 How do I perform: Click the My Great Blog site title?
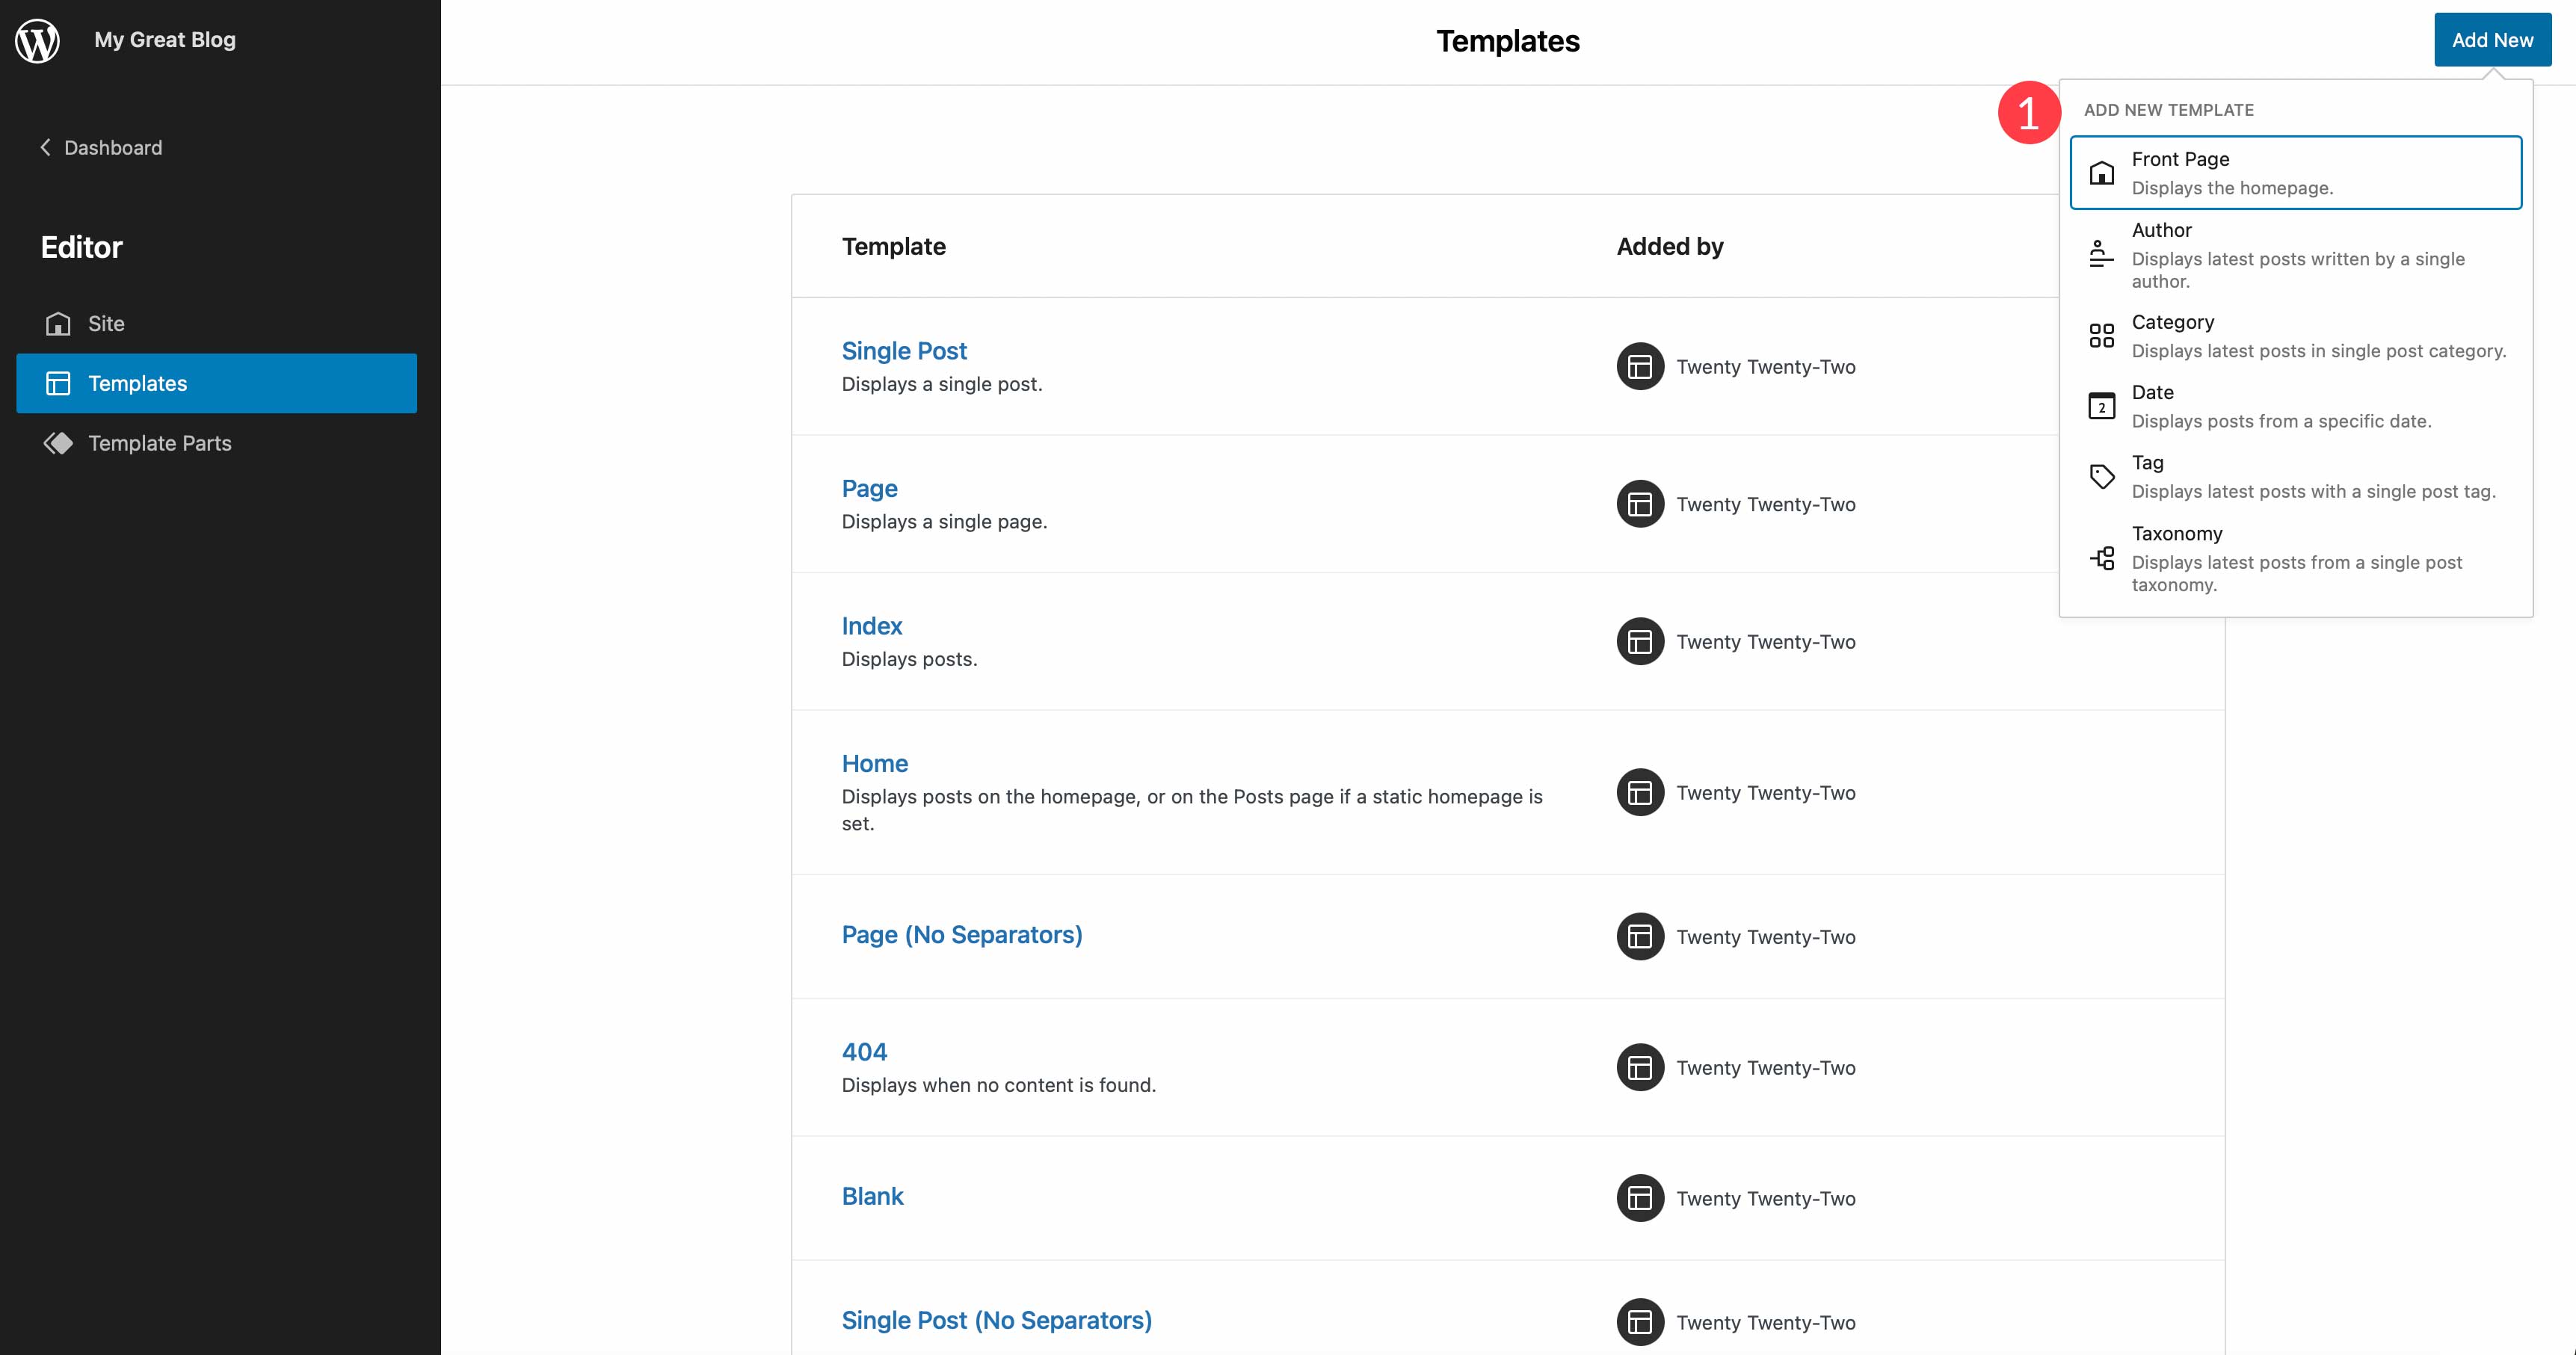[x=165, y=40]
